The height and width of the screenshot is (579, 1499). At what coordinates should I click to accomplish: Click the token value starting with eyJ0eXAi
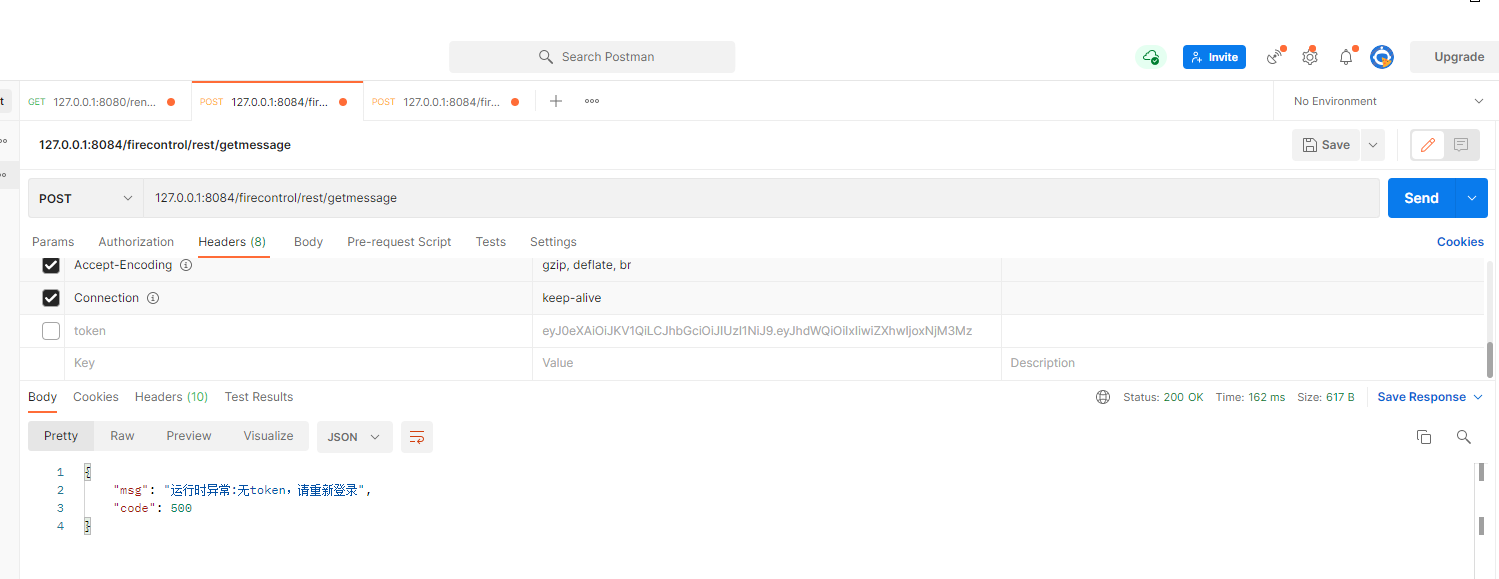(x=757, y=331)
